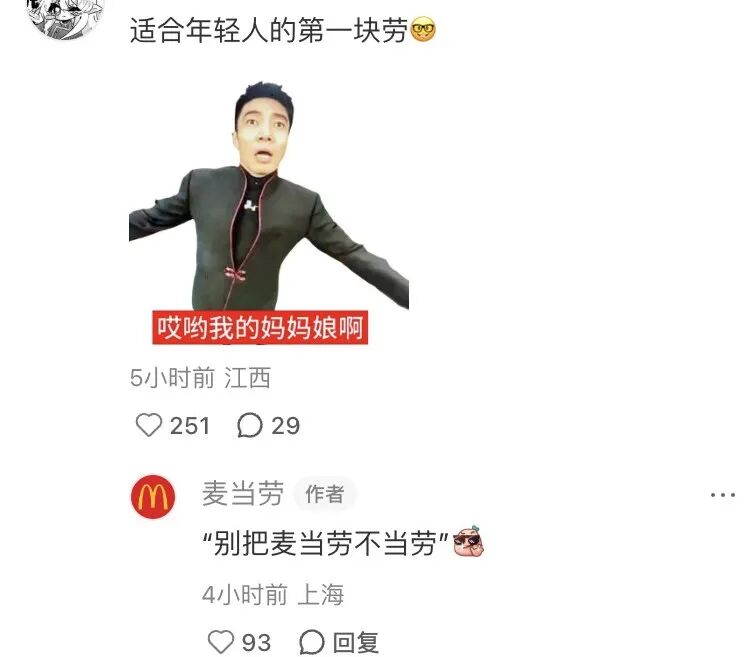
Task: Tap the 93 like count number
Action: click(256, 643)
